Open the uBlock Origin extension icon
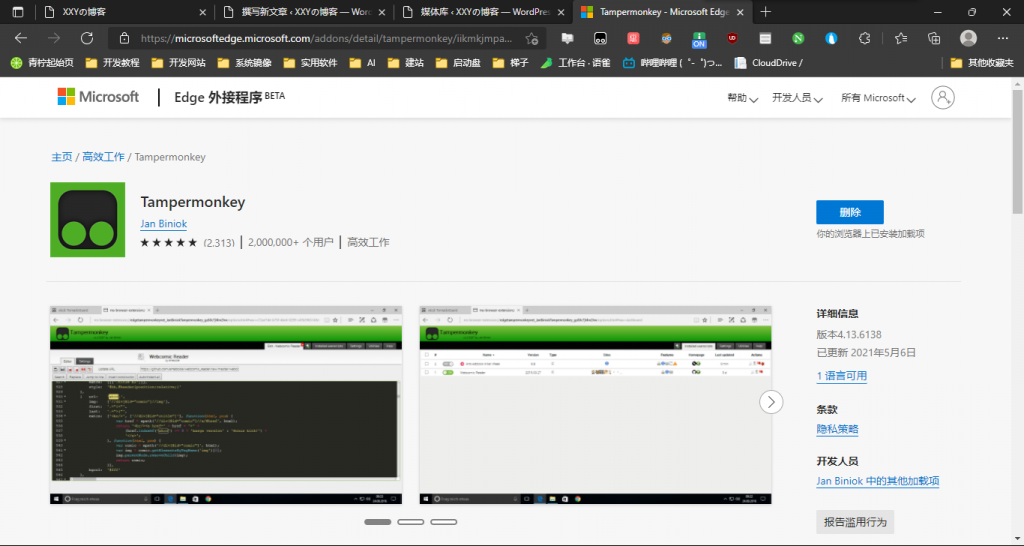This screenshot has width=1024, height=546. [732, 38]
